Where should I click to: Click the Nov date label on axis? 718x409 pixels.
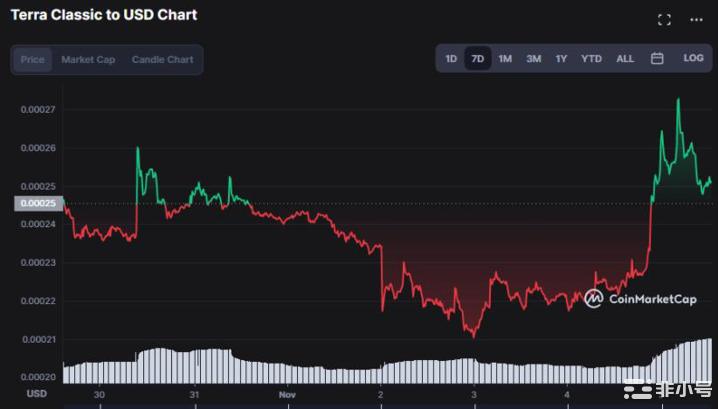[x=287, y=395]
